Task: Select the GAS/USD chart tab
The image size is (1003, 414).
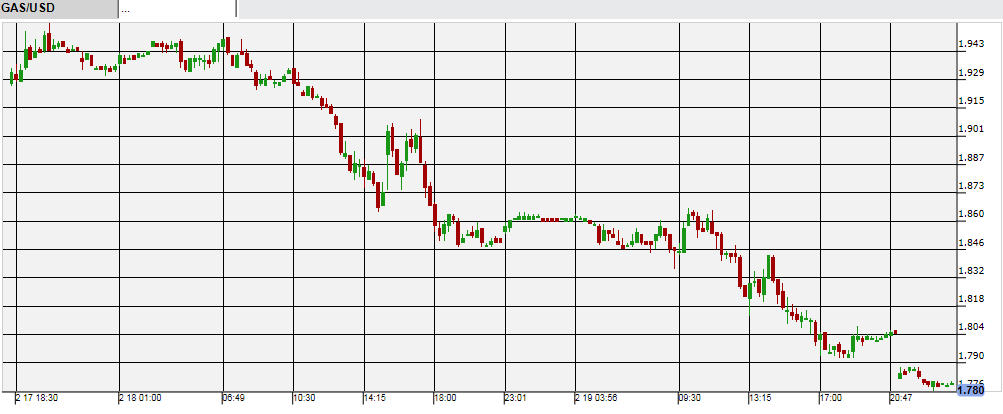Action: 58,9
